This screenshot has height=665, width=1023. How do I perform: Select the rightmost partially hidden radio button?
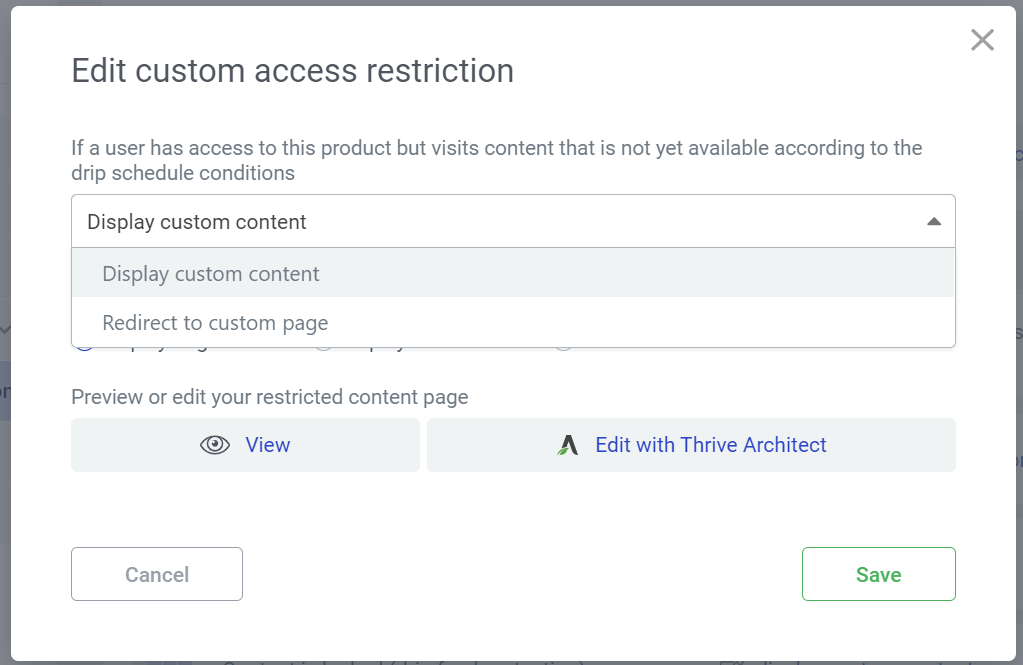(x=564, y=349)
